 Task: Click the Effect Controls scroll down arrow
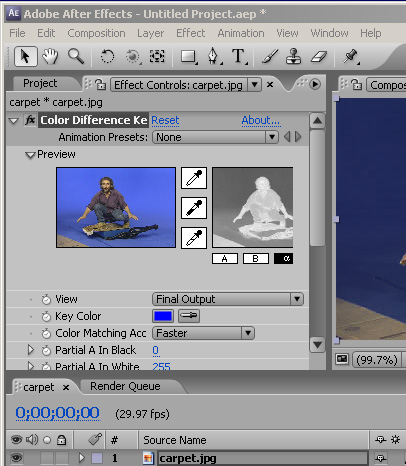pyautogui.click(x=317, y=344)
